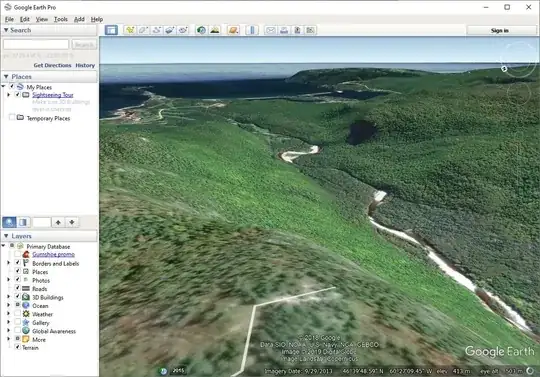This screenshot has width=540, height=377.
Task: Open search History link
Action: click(x=85, y=65)
